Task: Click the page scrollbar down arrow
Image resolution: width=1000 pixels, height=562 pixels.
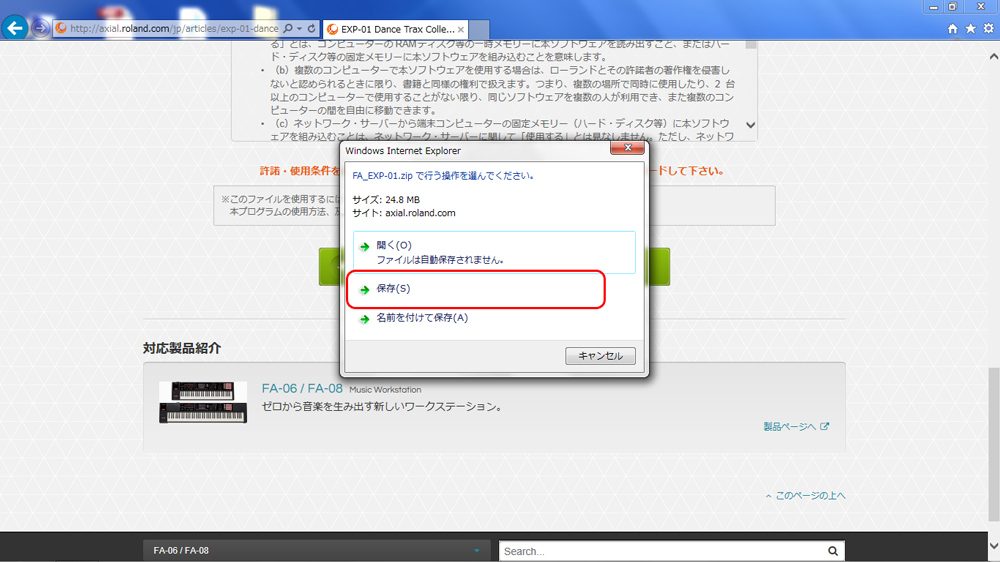Action: 994,545
